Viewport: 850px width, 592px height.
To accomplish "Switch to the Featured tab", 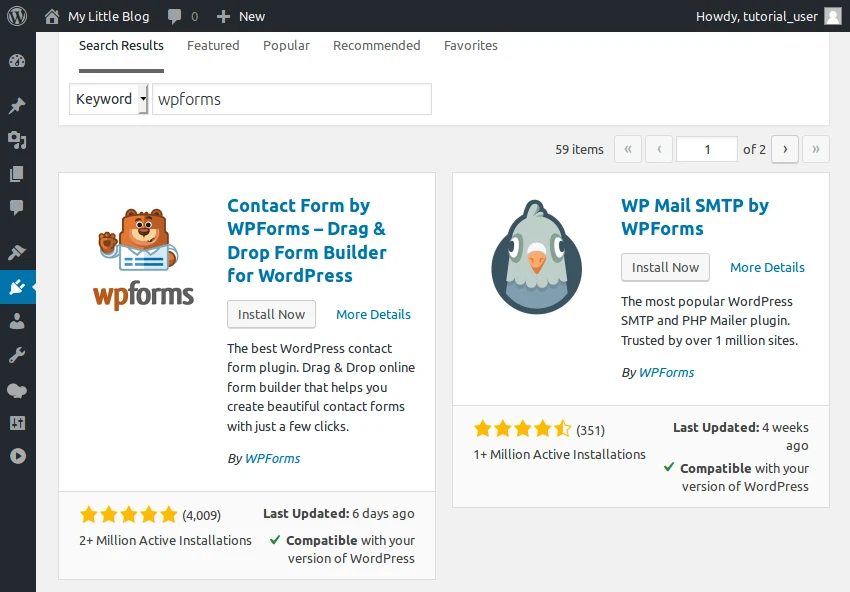I will (x=213, y=46).
